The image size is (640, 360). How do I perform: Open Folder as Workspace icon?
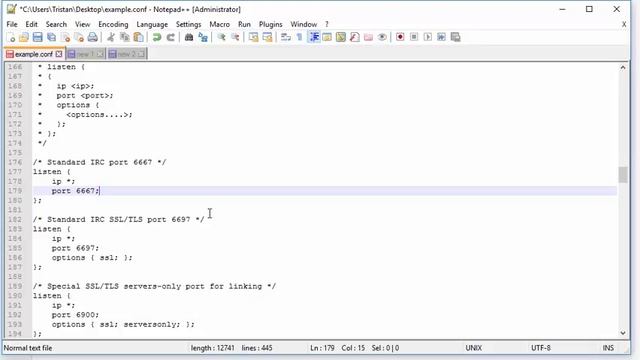tap(368, 38)
